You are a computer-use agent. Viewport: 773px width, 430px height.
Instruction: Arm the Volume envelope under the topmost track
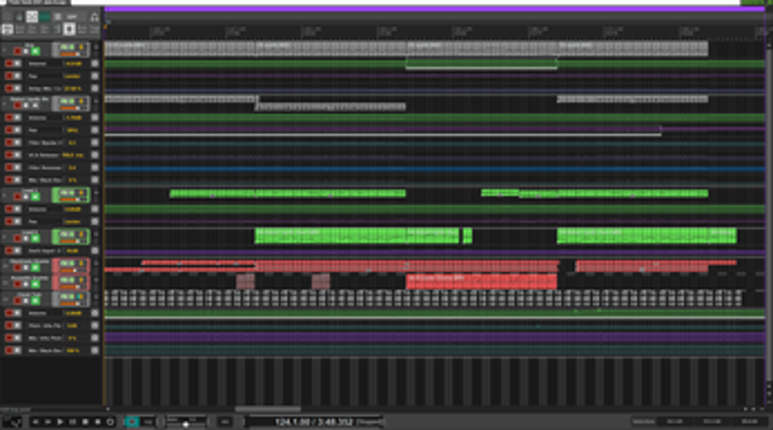coord(9,64)
